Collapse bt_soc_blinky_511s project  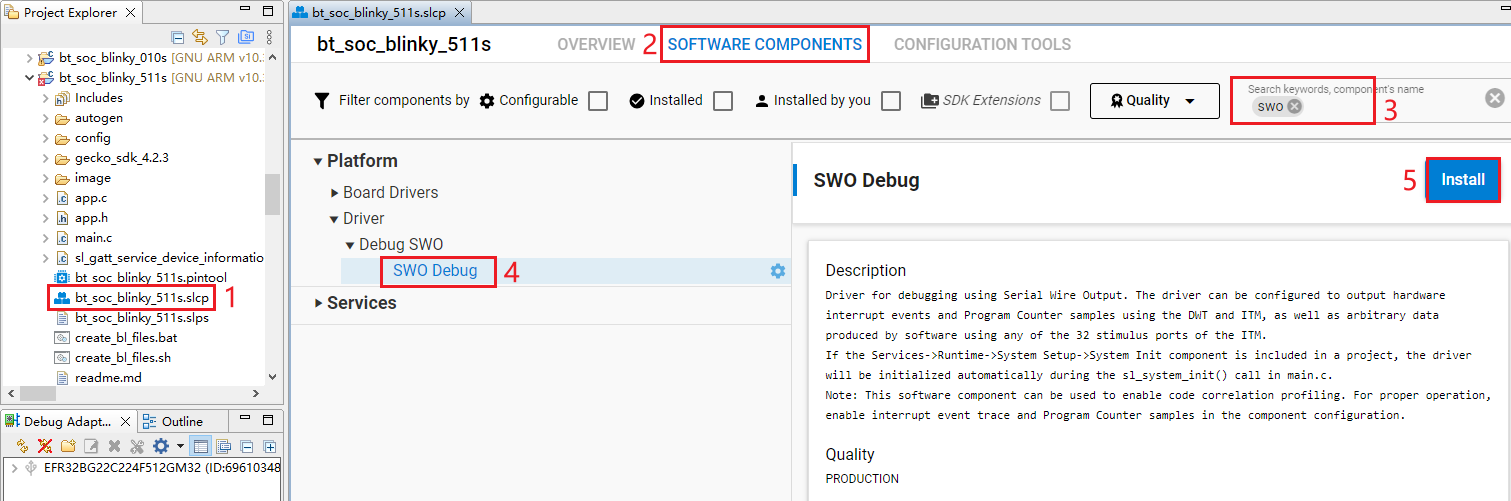28,78
